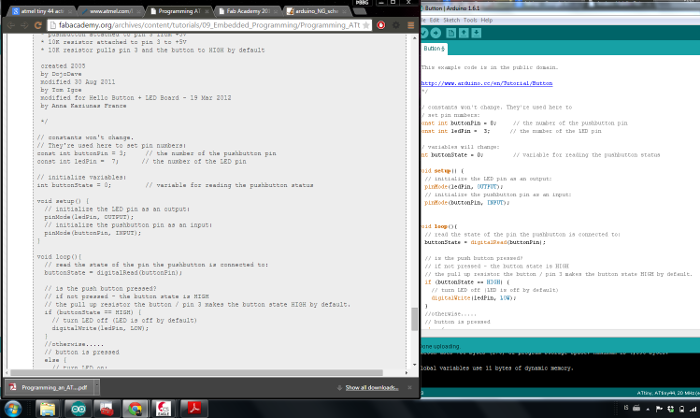The height and width of the screenshot is (418, 700).
Task: Open Chrome hamburger menu
Action: [x=411, y=25]
